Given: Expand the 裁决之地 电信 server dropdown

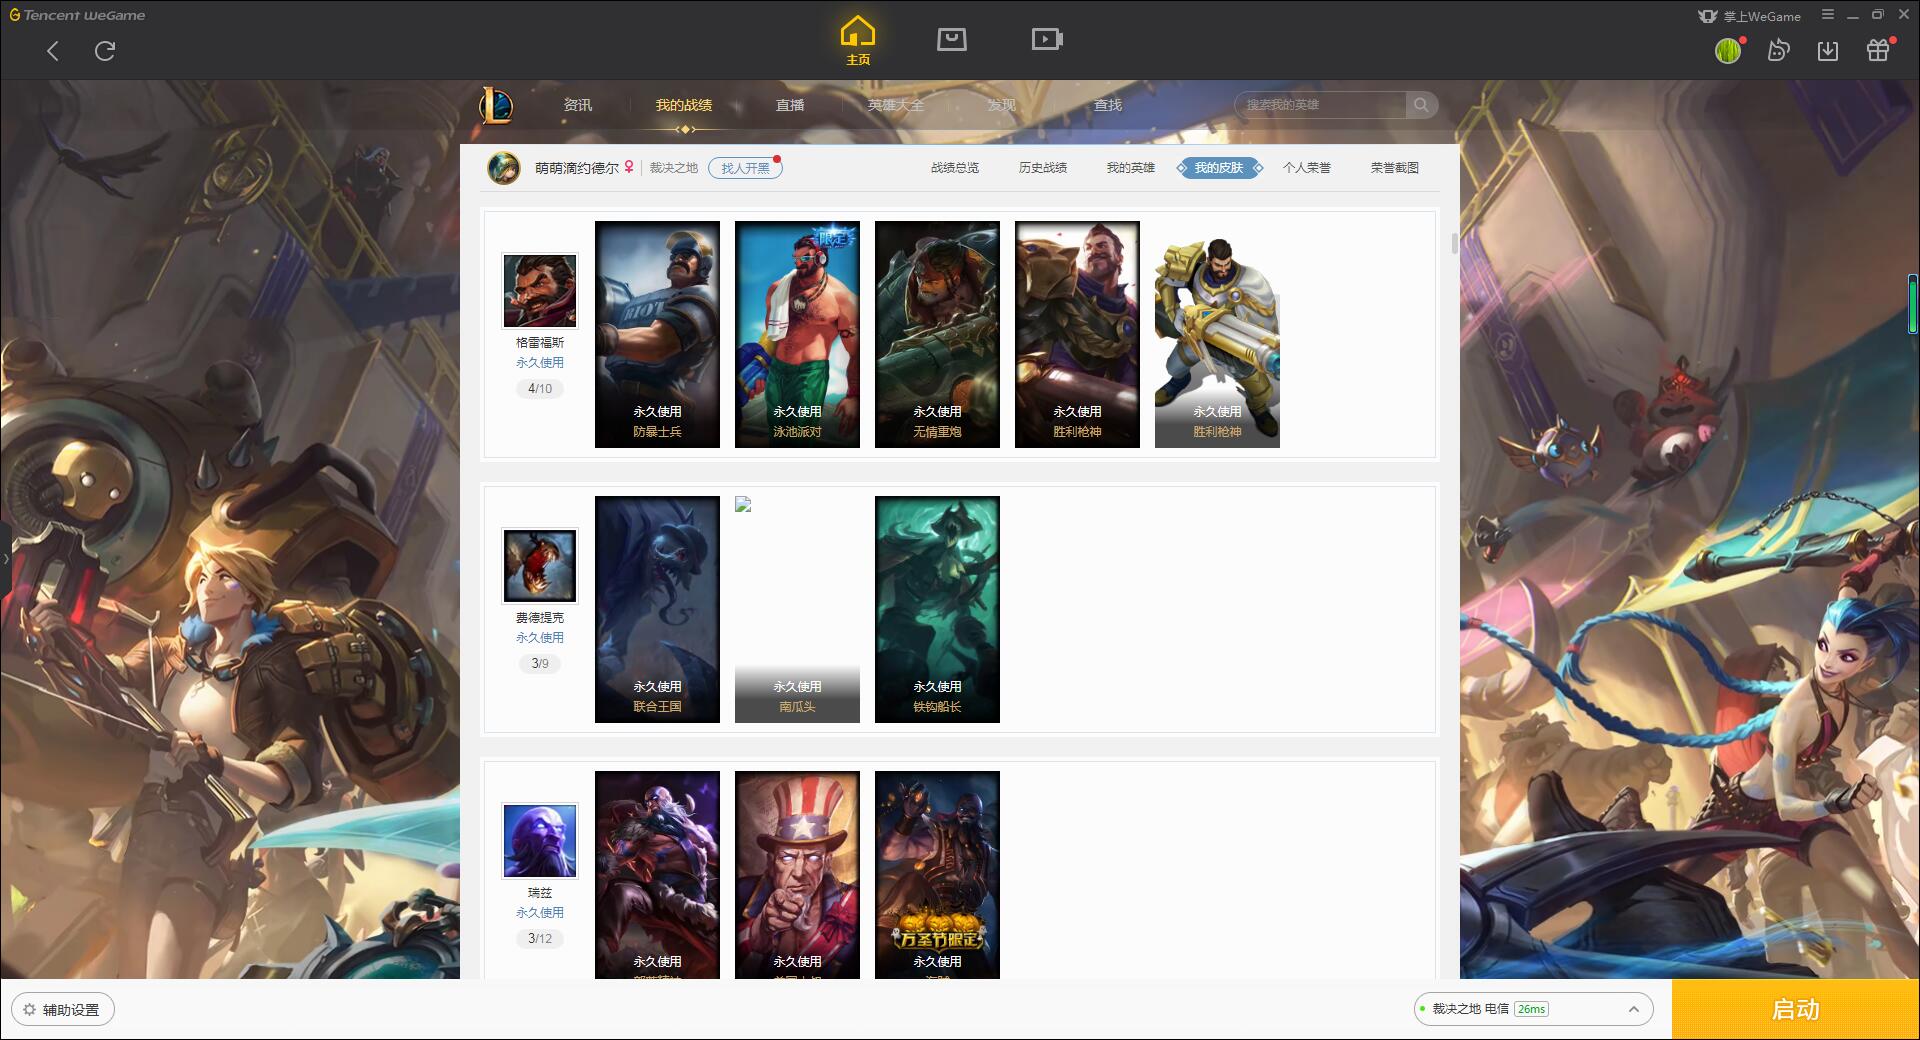Looking at the screenshot, I should pos(1533,1009).
